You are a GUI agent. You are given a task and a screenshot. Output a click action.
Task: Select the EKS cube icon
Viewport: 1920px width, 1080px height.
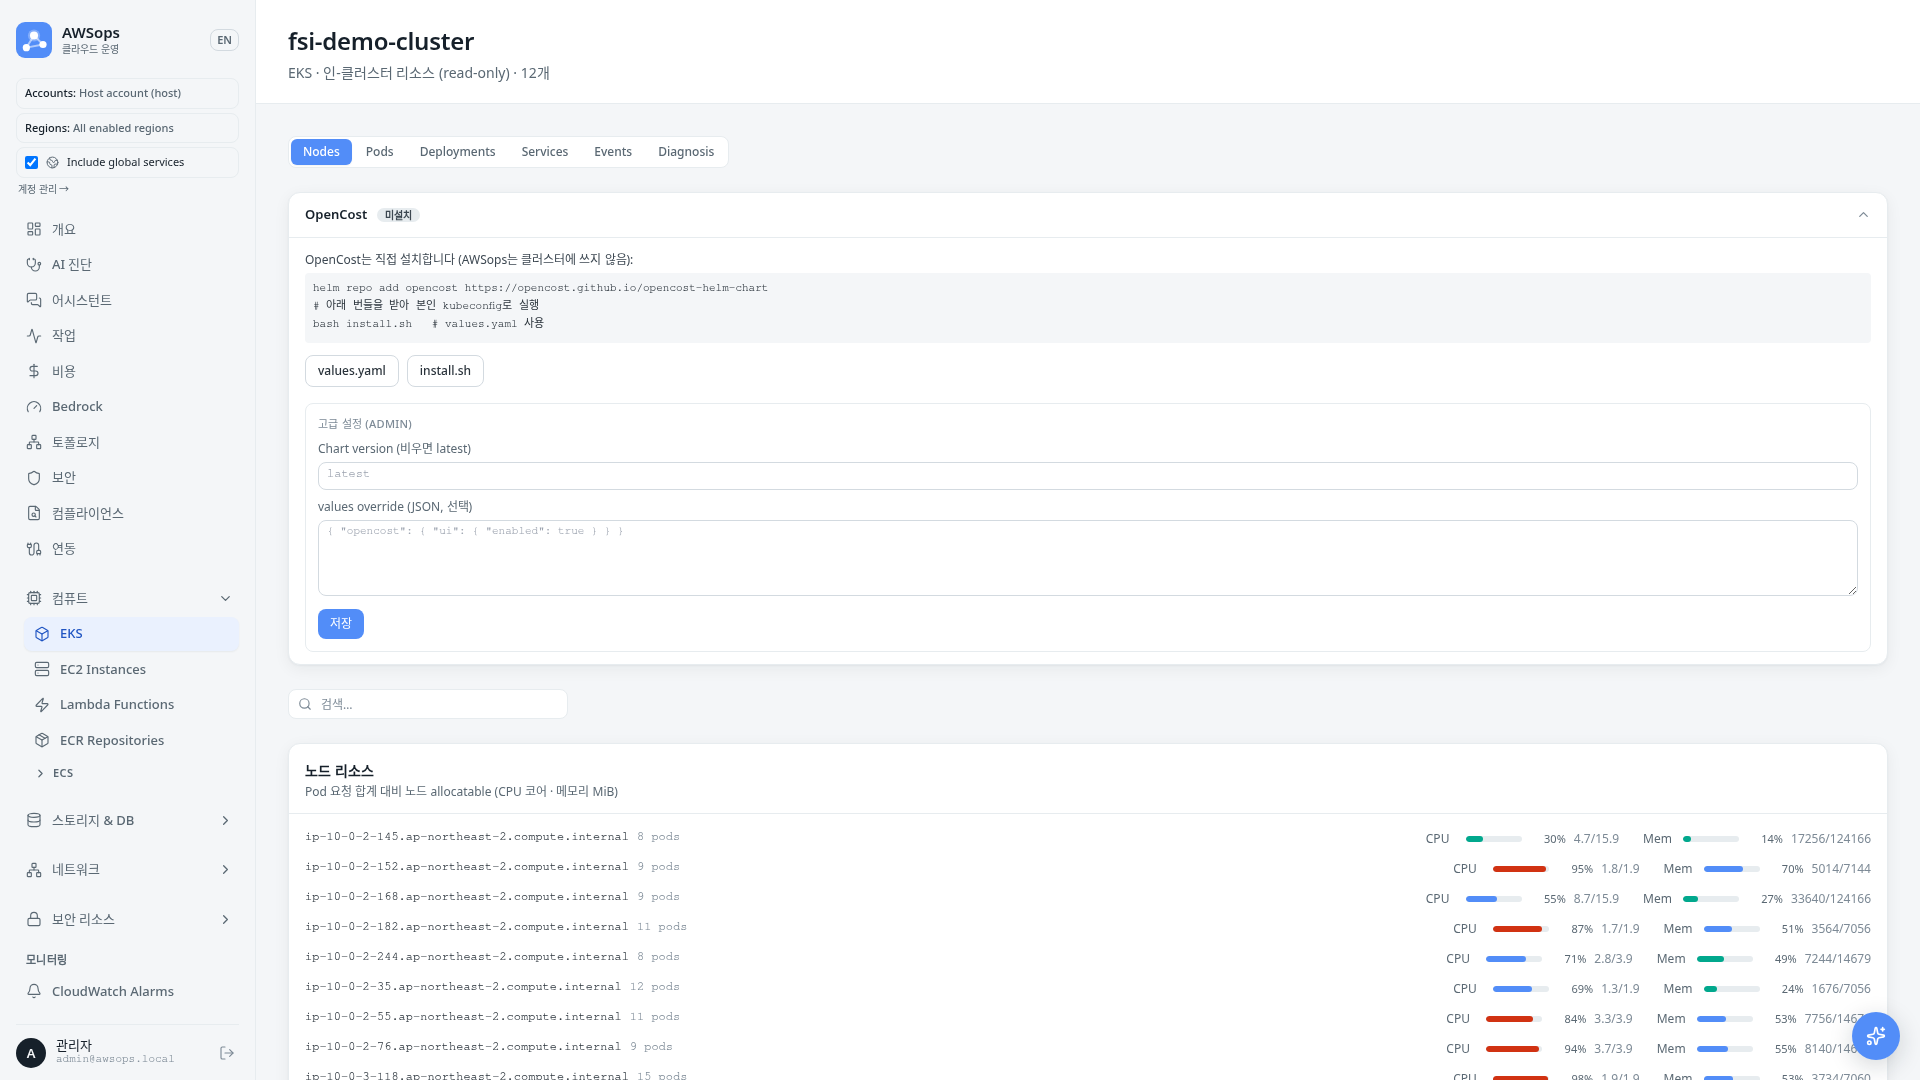tap(42, 634)
